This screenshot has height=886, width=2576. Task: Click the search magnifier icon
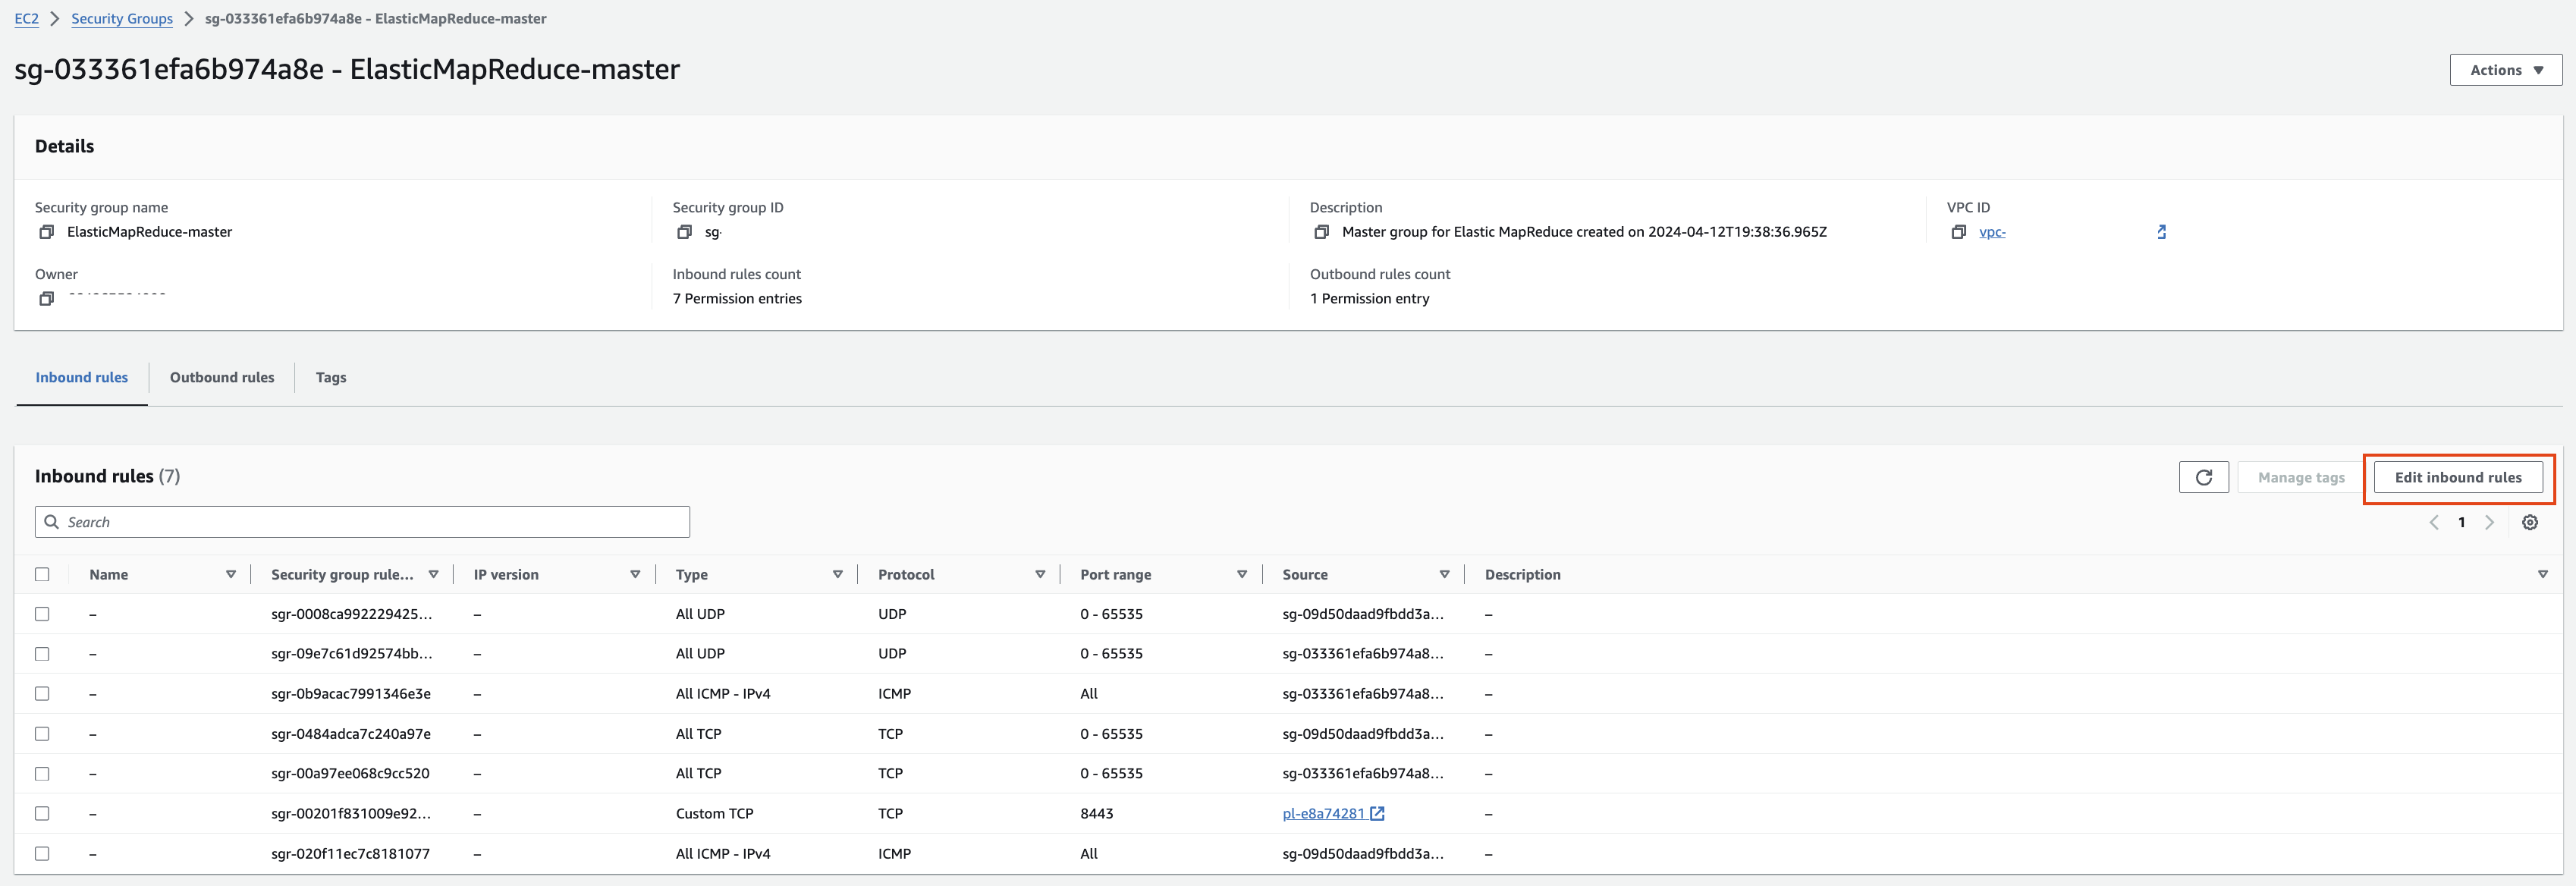(52, 522)
